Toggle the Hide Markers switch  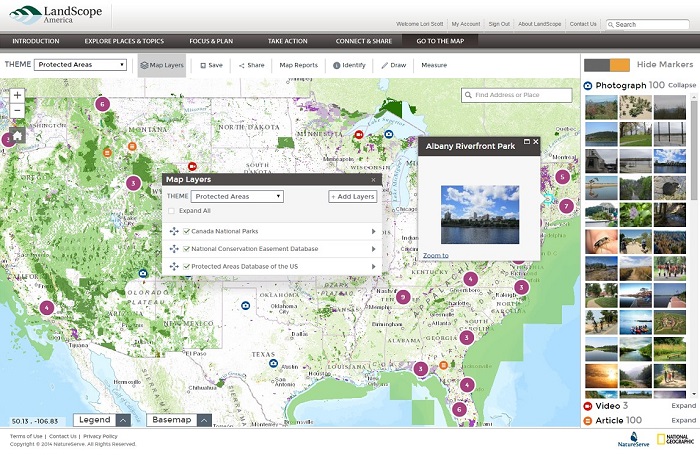(607, 65)
